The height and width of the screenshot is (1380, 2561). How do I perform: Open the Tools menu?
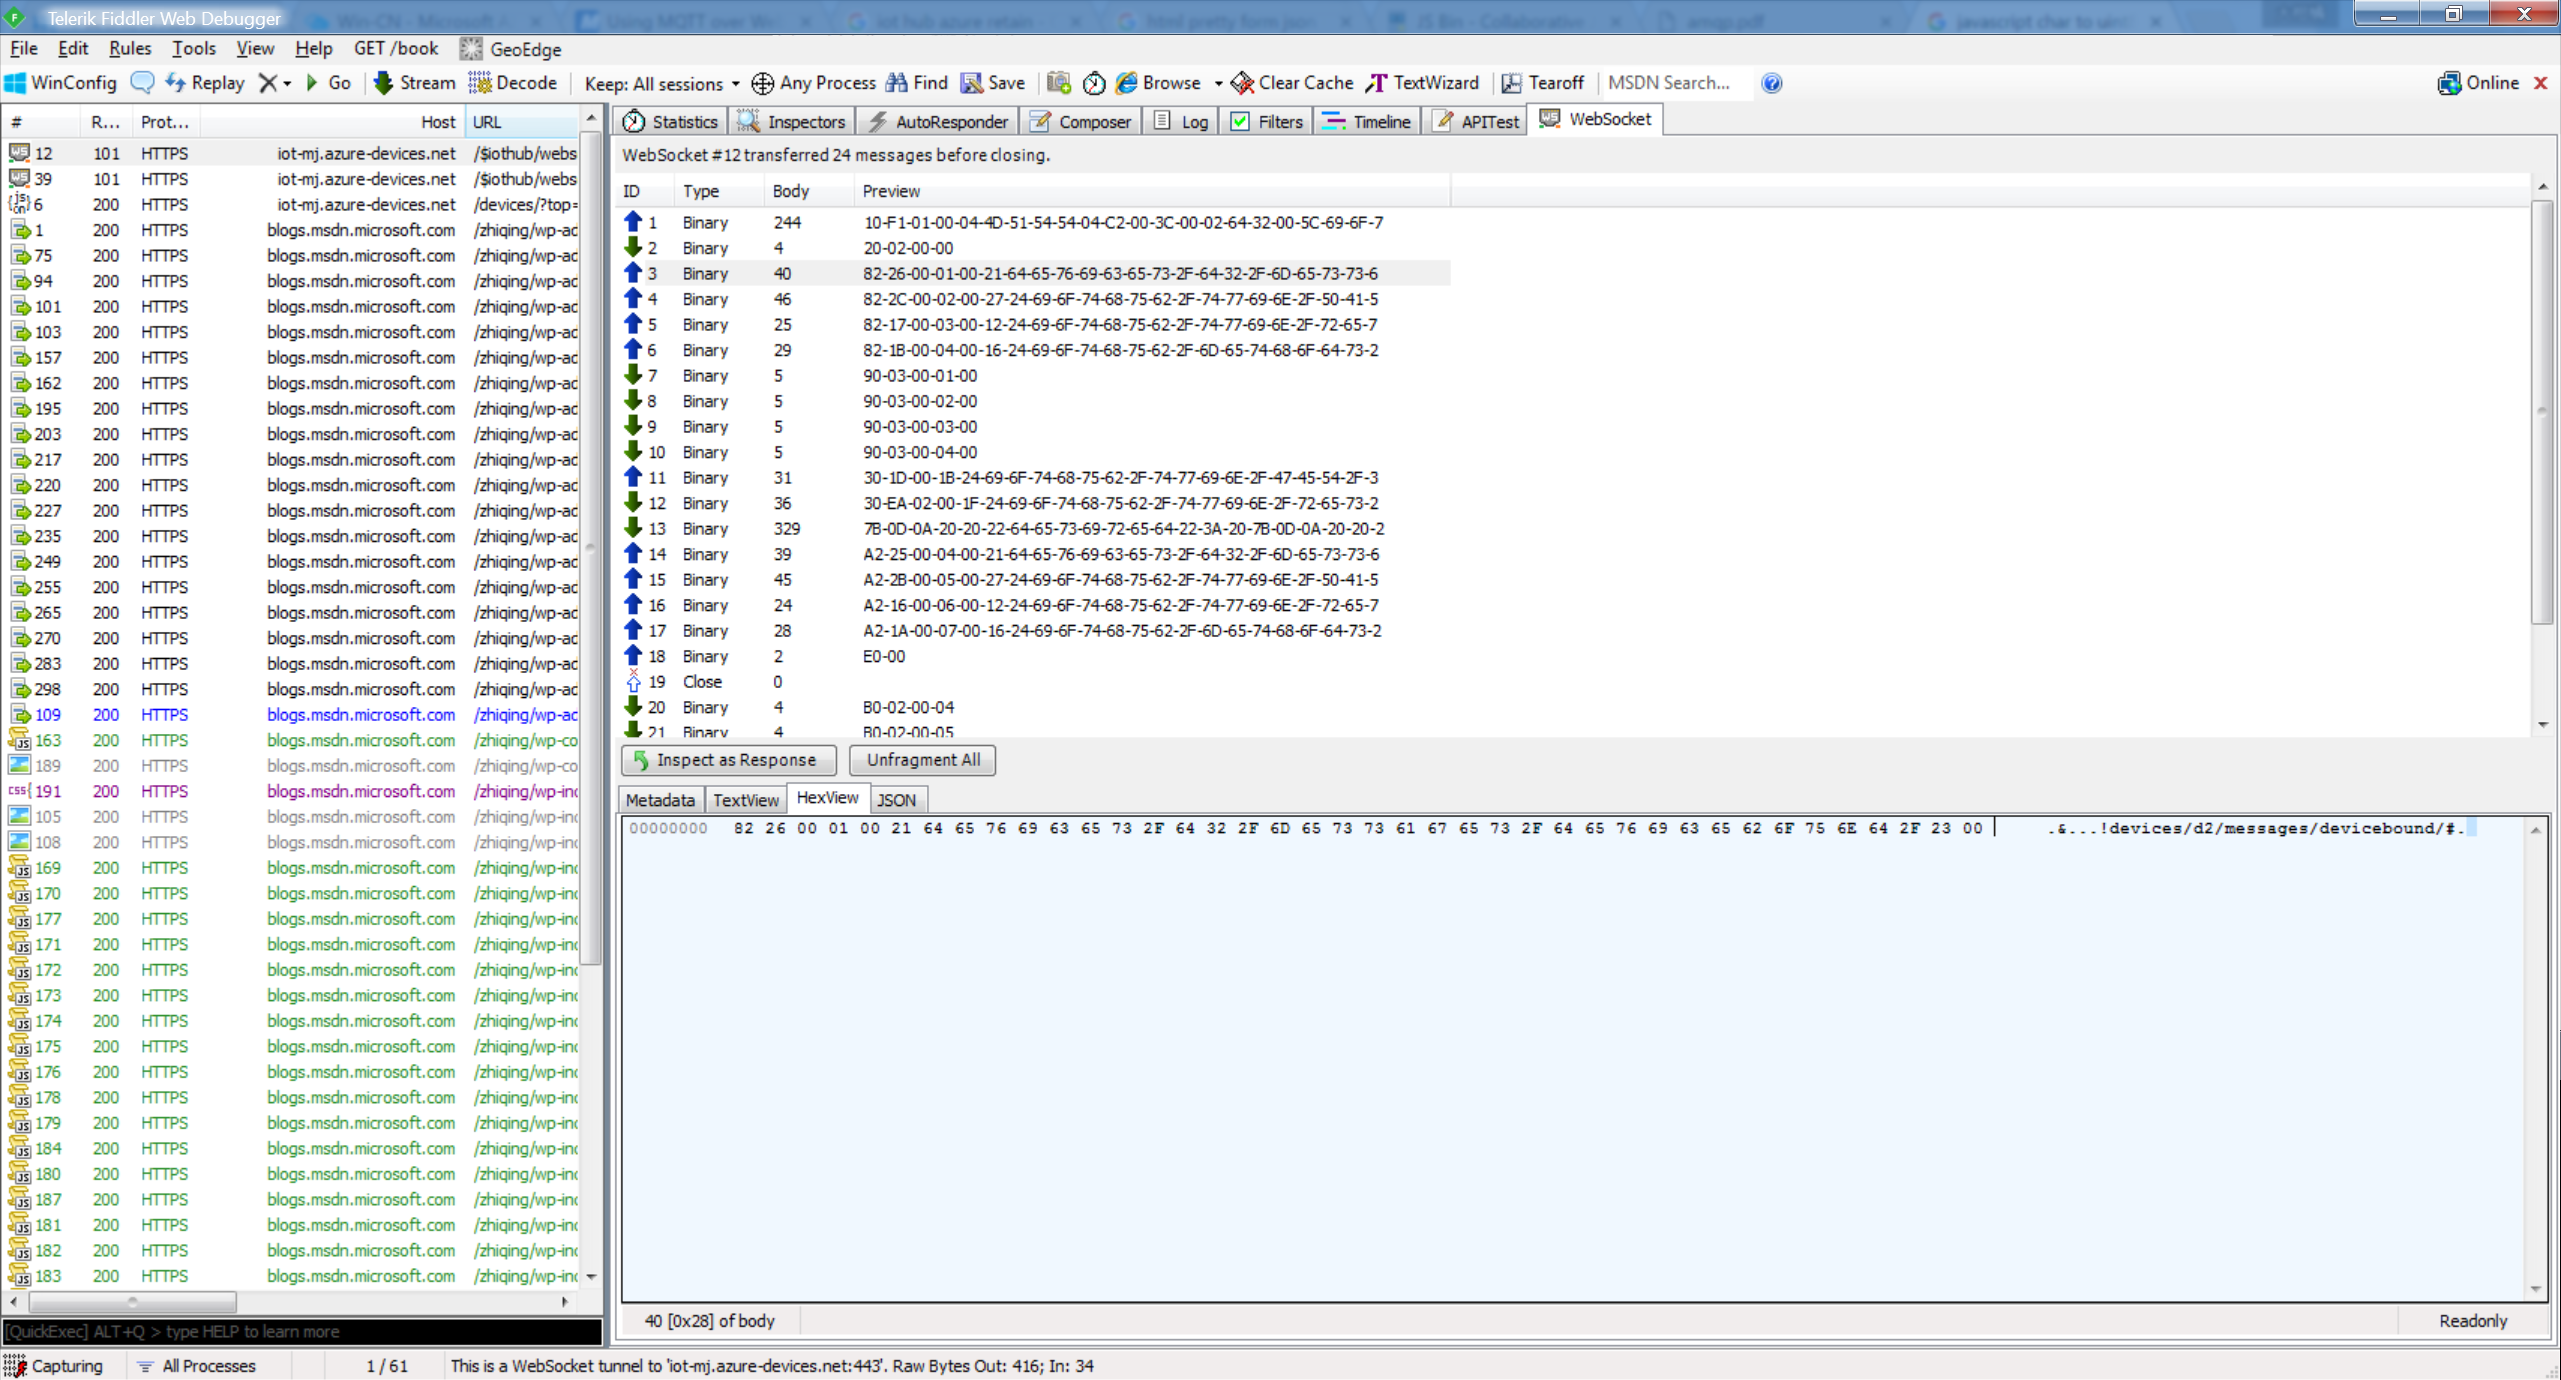tap(193, 48)
